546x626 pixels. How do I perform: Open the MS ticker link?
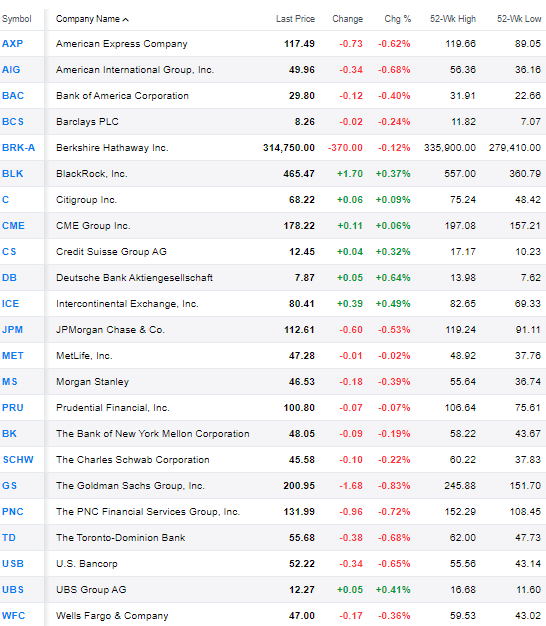click(x=10, y=381)
